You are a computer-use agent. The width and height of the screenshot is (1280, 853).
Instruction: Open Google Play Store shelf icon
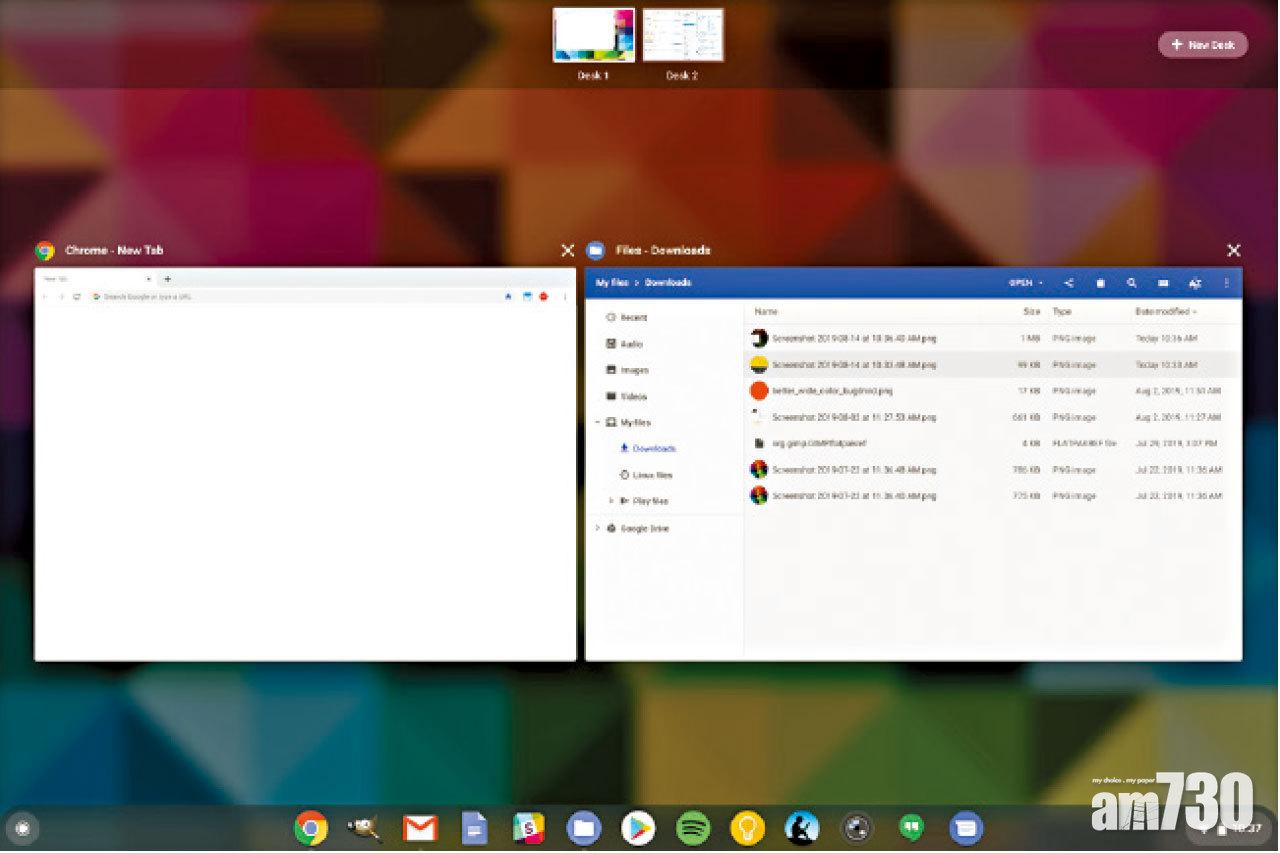click(x=638, y=828)
